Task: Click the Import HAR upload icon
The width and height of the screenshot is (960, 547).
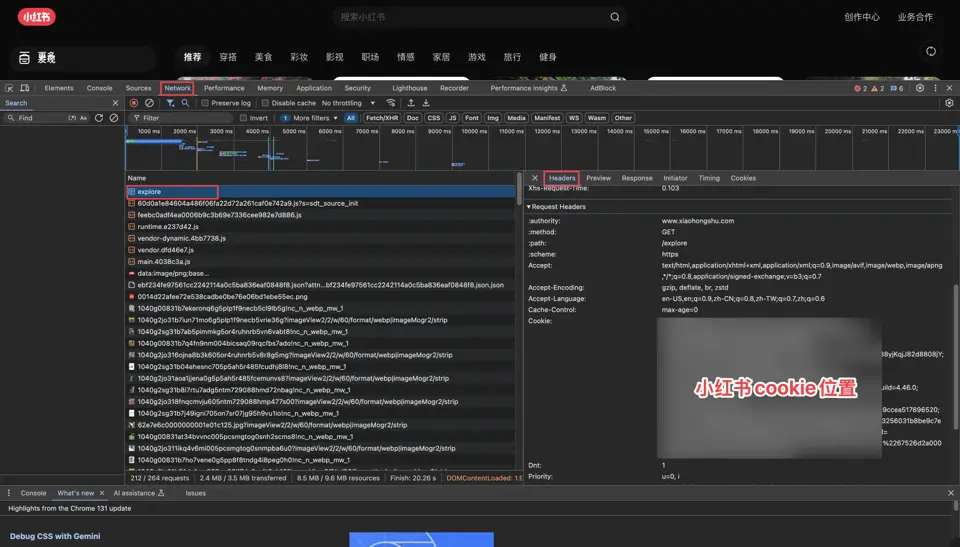Action: pyautogui.click(x=411, y=103)
